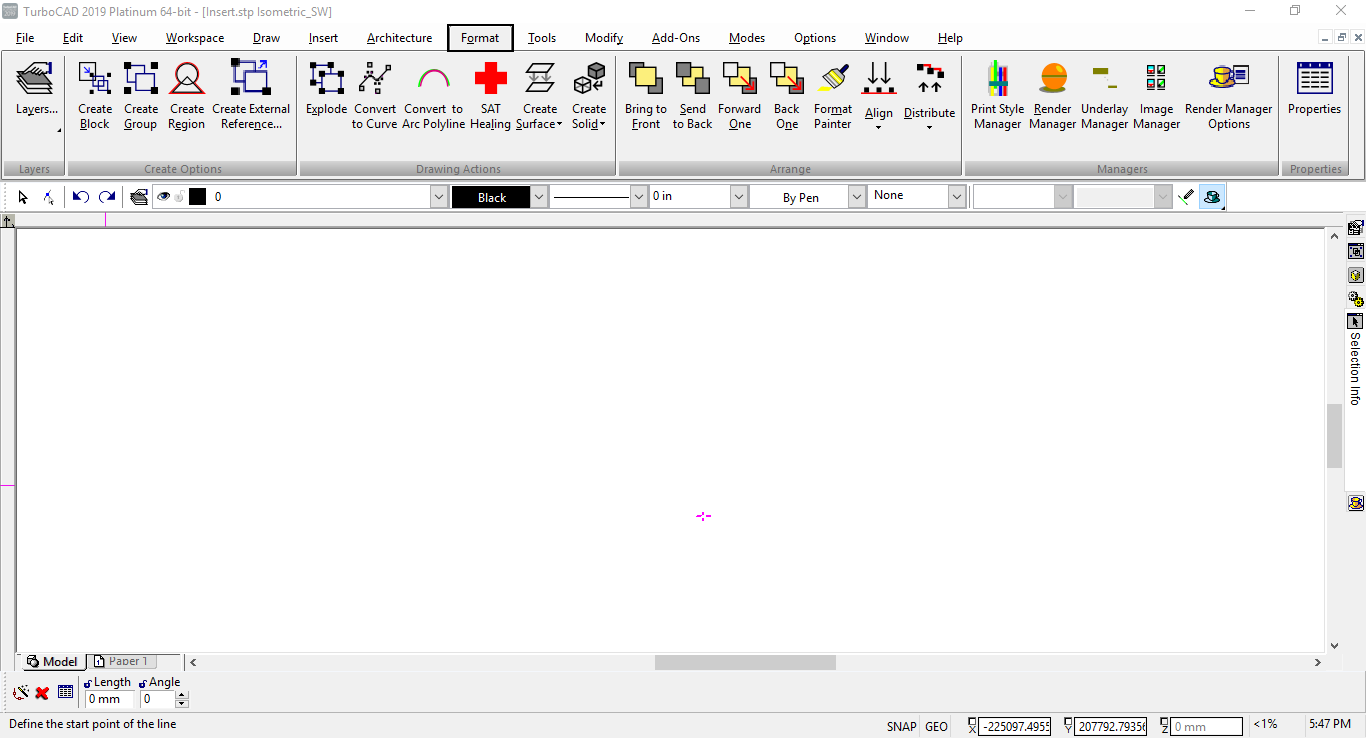Open the Format menu
1366x738 pixels.
point(480,38)
